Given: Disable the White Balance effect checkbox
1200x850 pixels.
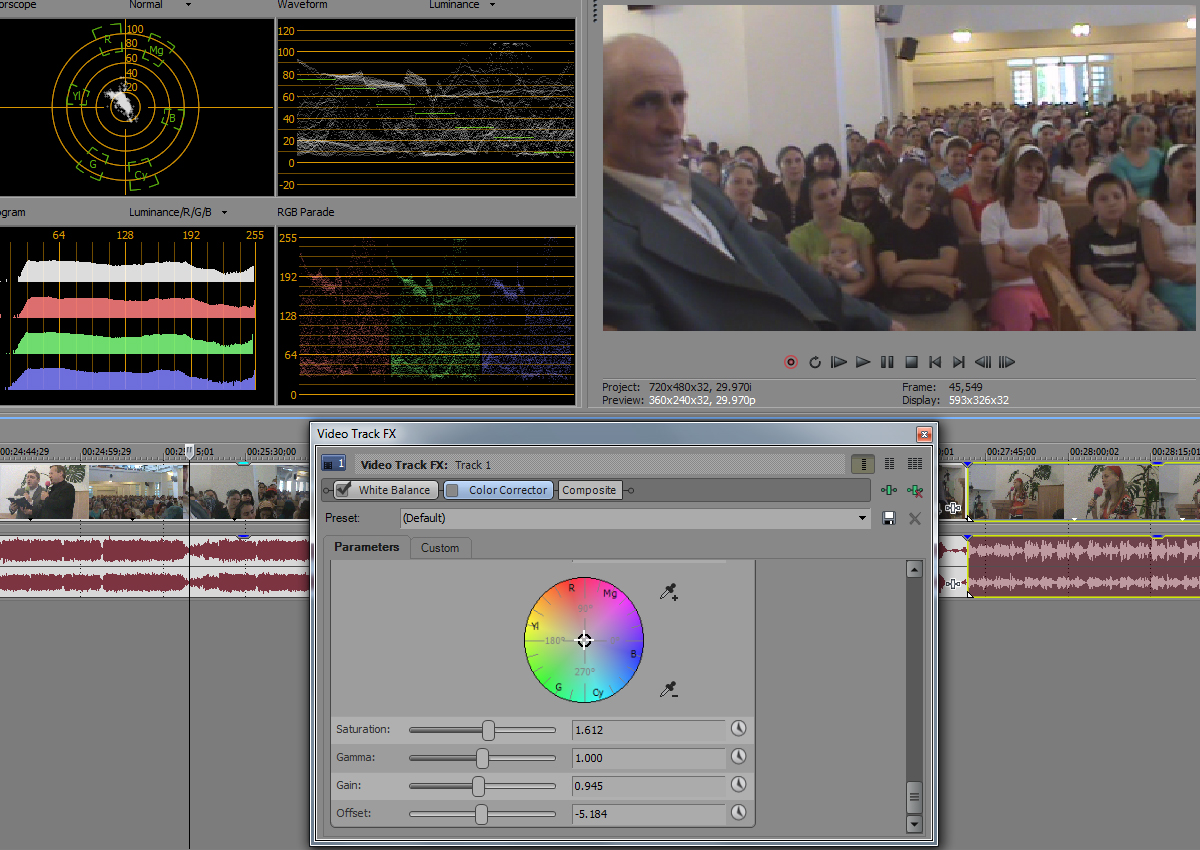Looking at the screenshot, I should click(x=344, y=490).
